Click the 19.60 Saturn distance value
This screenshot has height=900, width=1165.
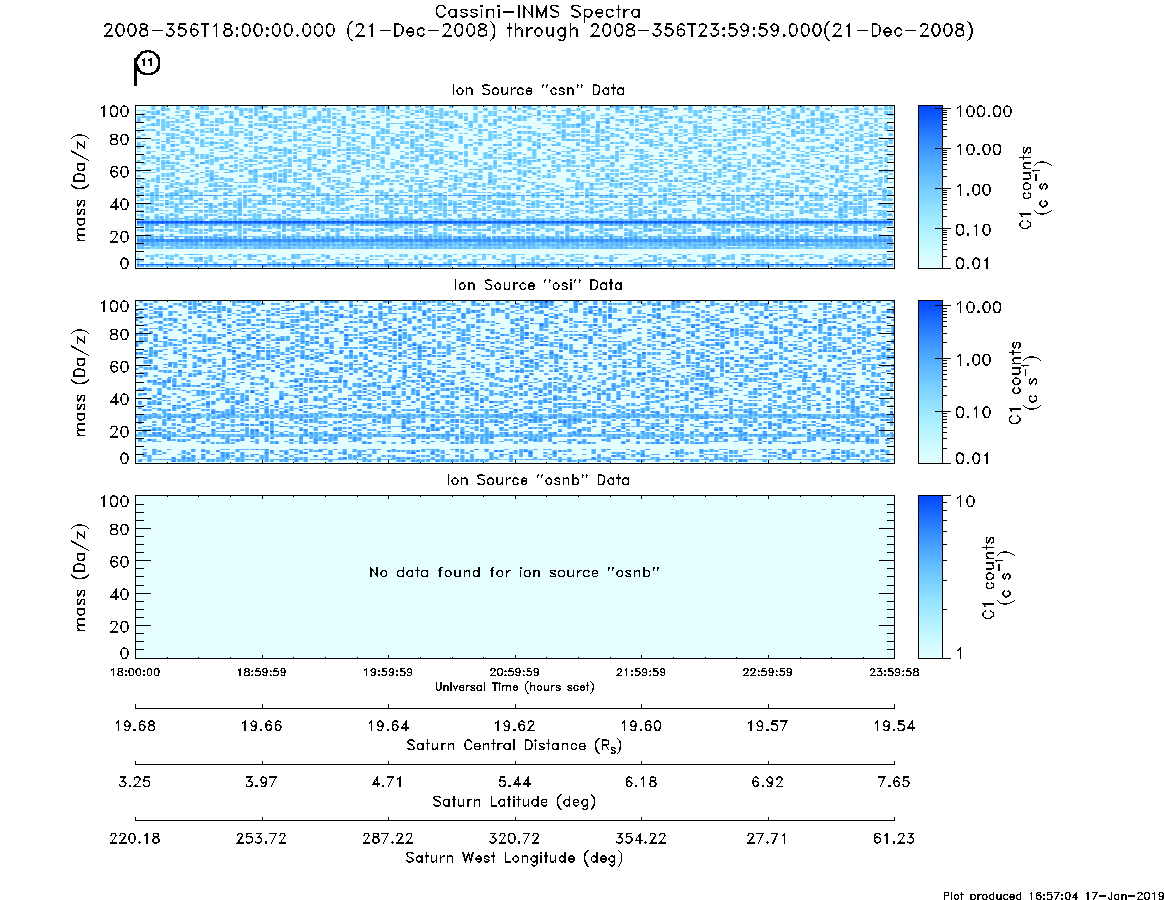coord(640,726)
